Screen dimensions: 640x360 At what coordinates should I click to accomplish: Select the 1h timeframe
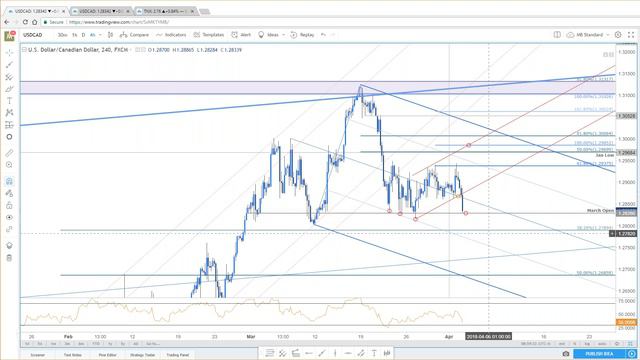(x=75, y=35)
